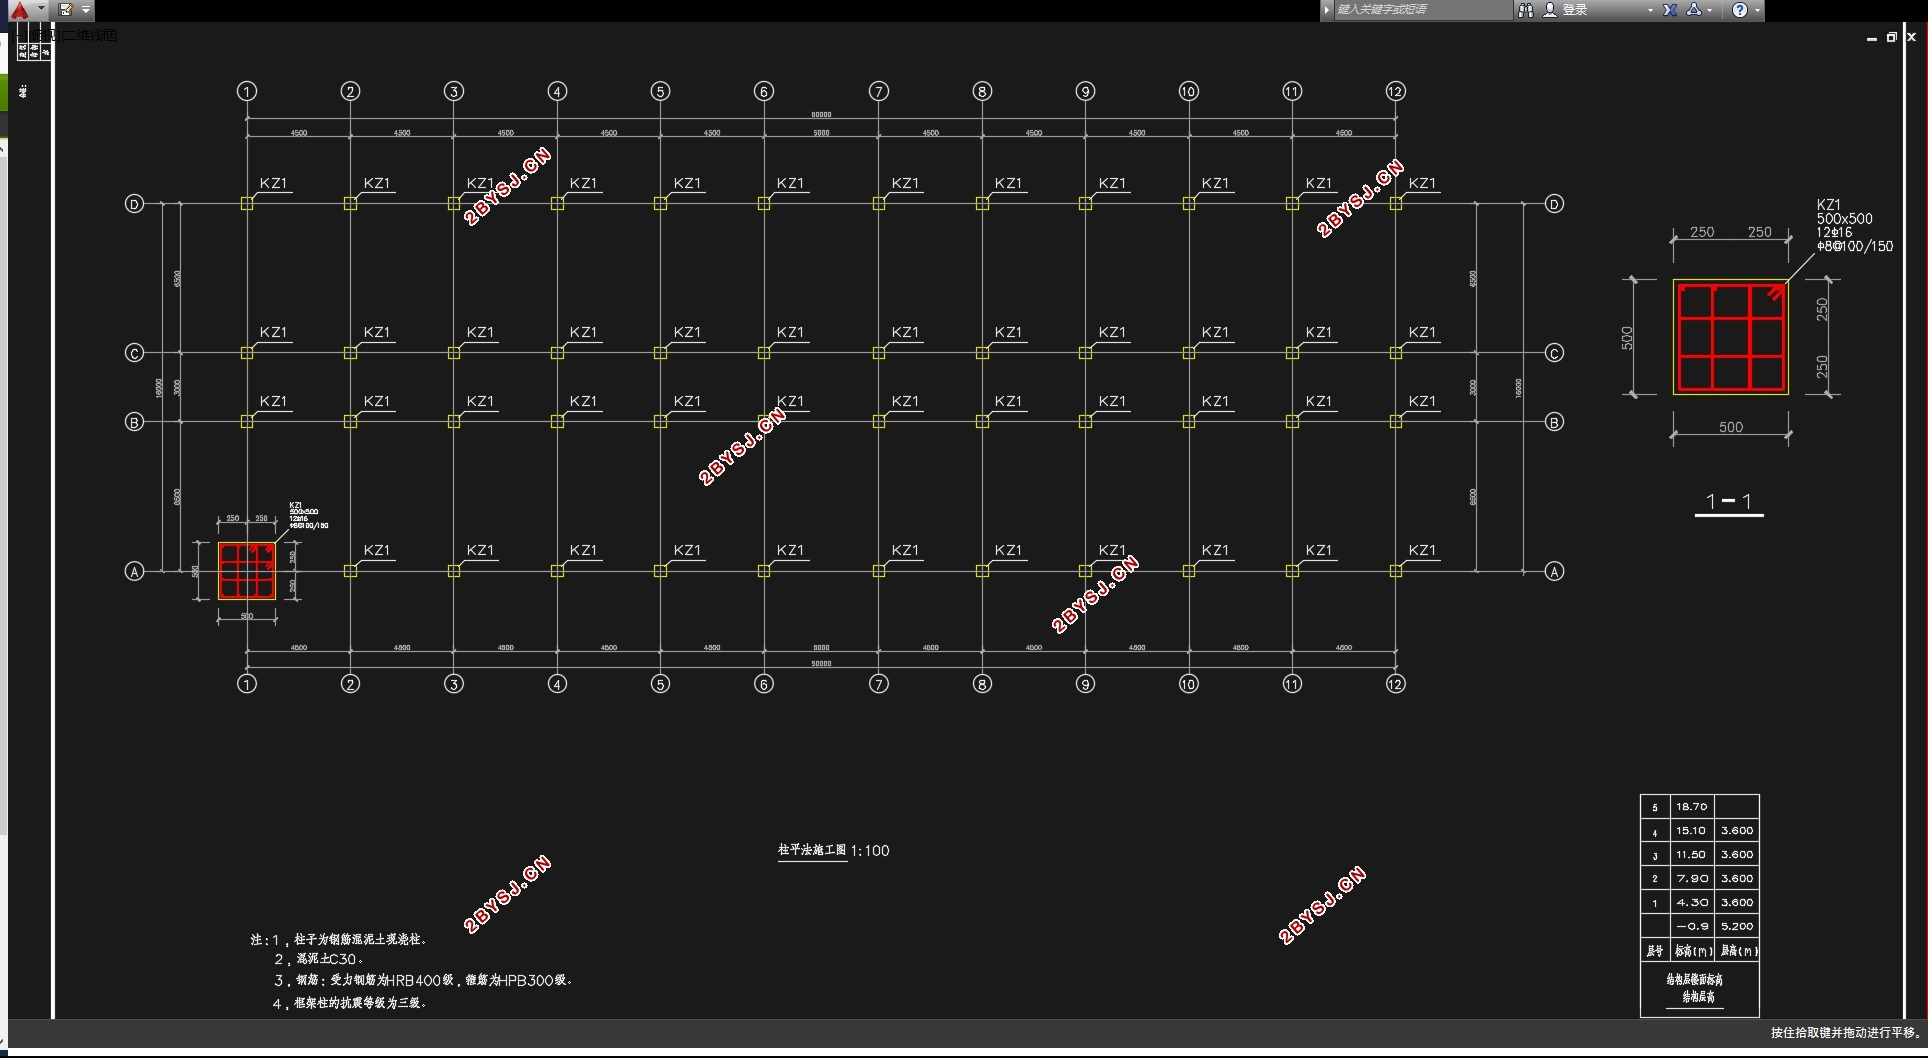Focus the keyword search input field
The width and height of the screenshot is (1928, 1058).
(1422, 9)
